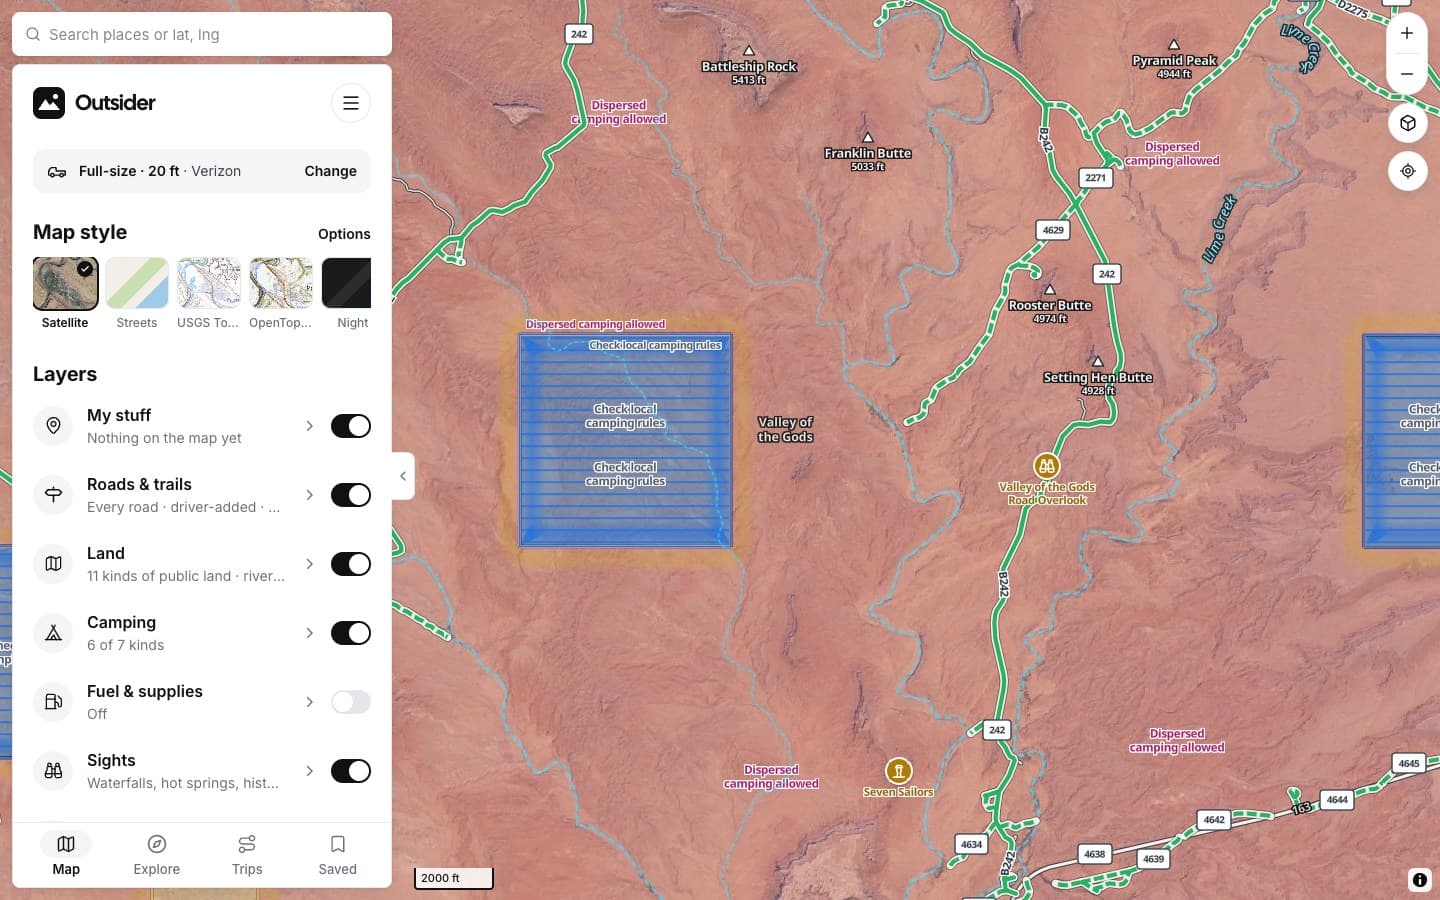Viewport: 1440px width, 900px height.
Task: Zoom out with the minus button
Action: [x=1407, y=74]
